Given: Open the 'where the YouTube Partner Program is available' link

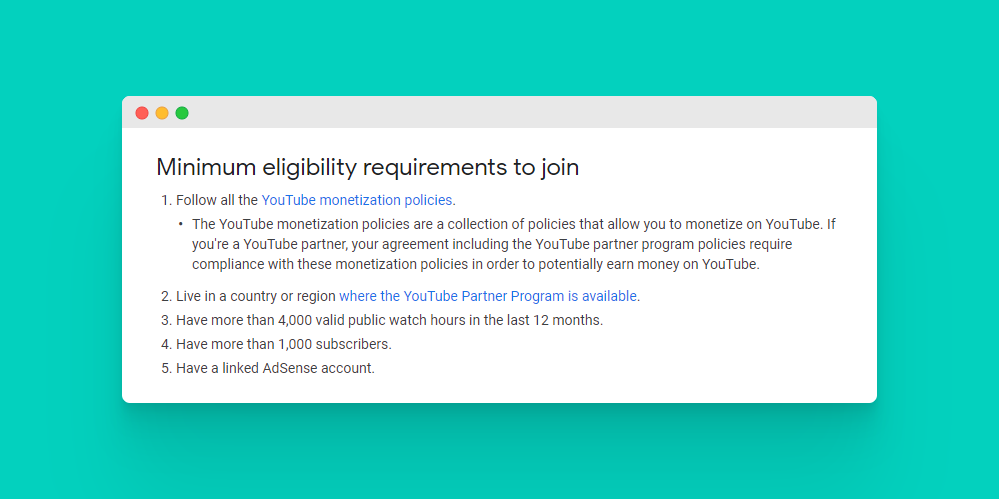Looking at the screenshot, I should pyautogui.click(x=488, y=296).
